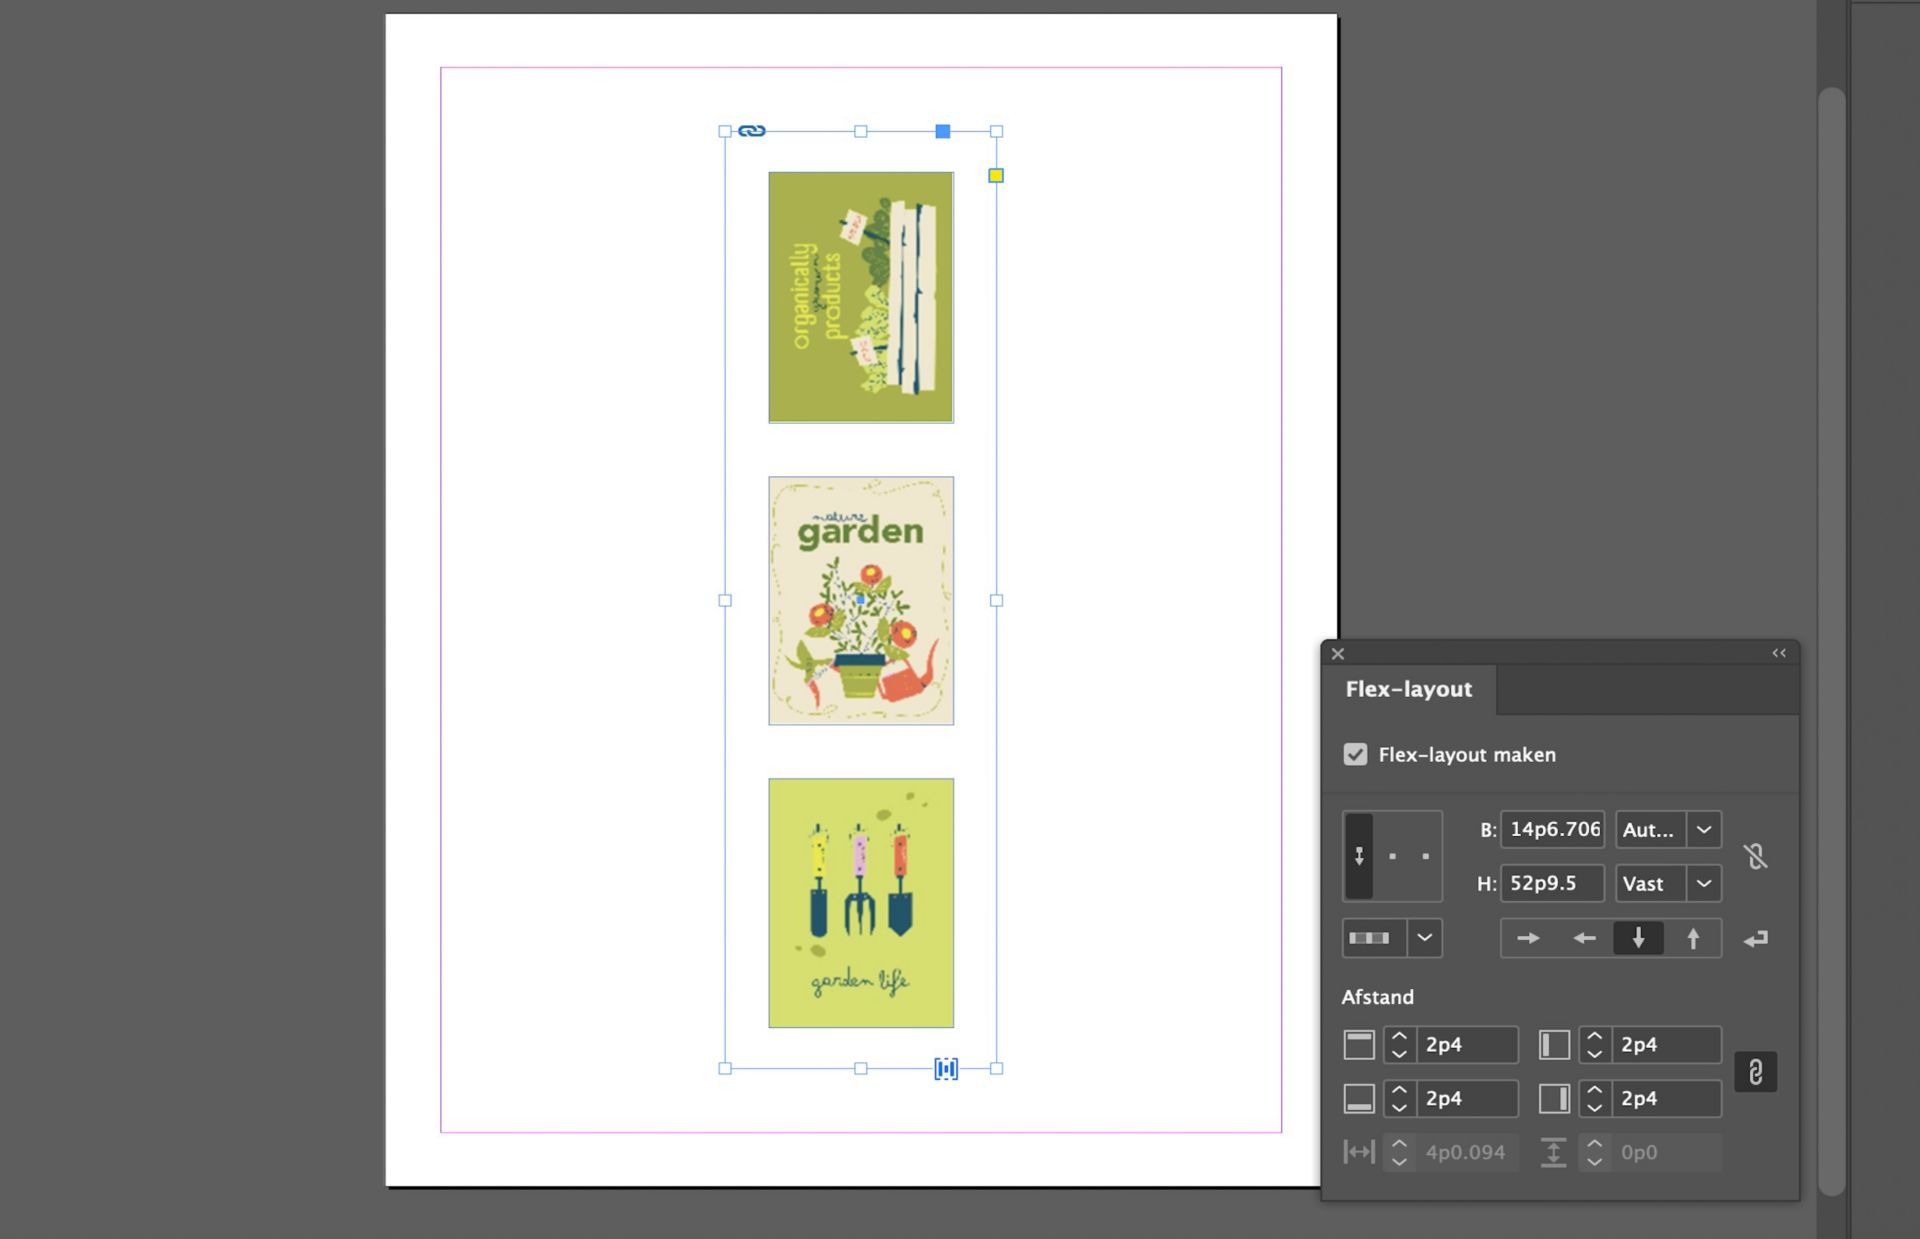Click the bottom spacing icon under Afstand
This screenshot has height=1239, width=1920.
tap(1359, 1098)
